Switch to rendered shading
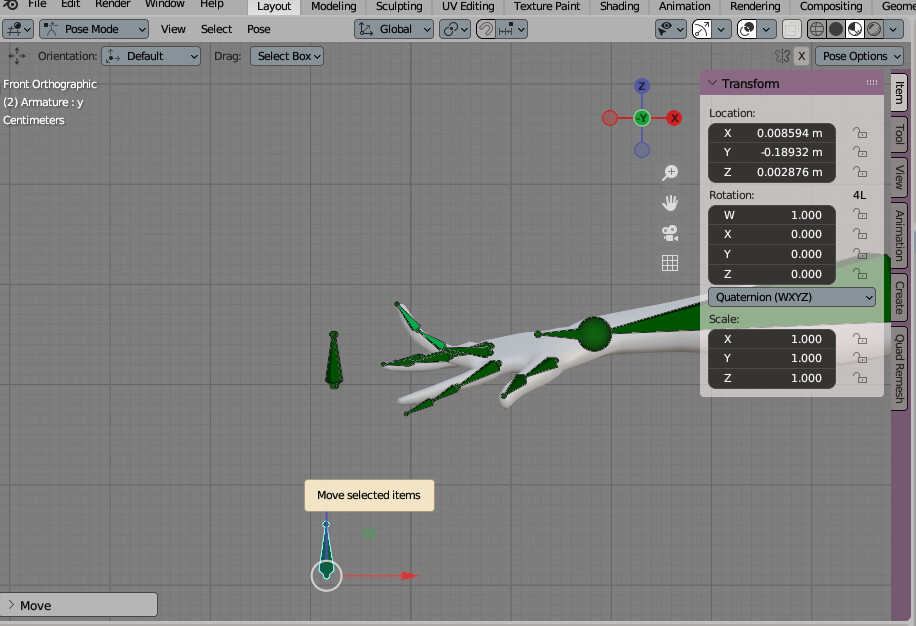The height and width of the screenshot is (626, 916). [874, 29]
